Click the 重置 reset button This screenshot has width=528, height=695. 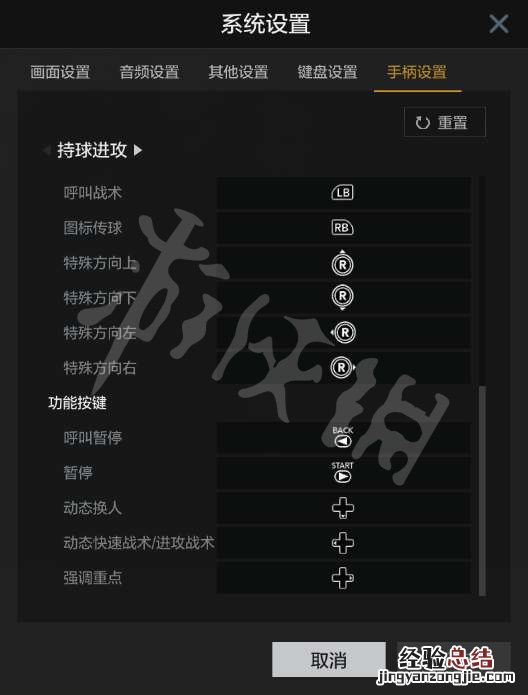[445, 122]
